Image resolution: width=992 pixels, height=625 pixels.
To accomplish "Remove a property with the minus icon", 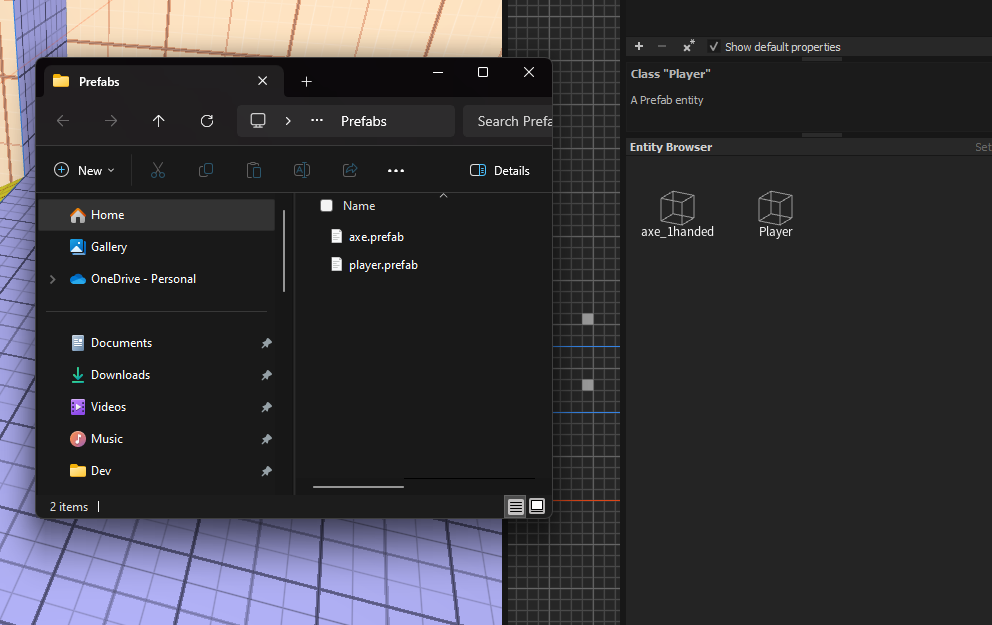I will [662, 46].
